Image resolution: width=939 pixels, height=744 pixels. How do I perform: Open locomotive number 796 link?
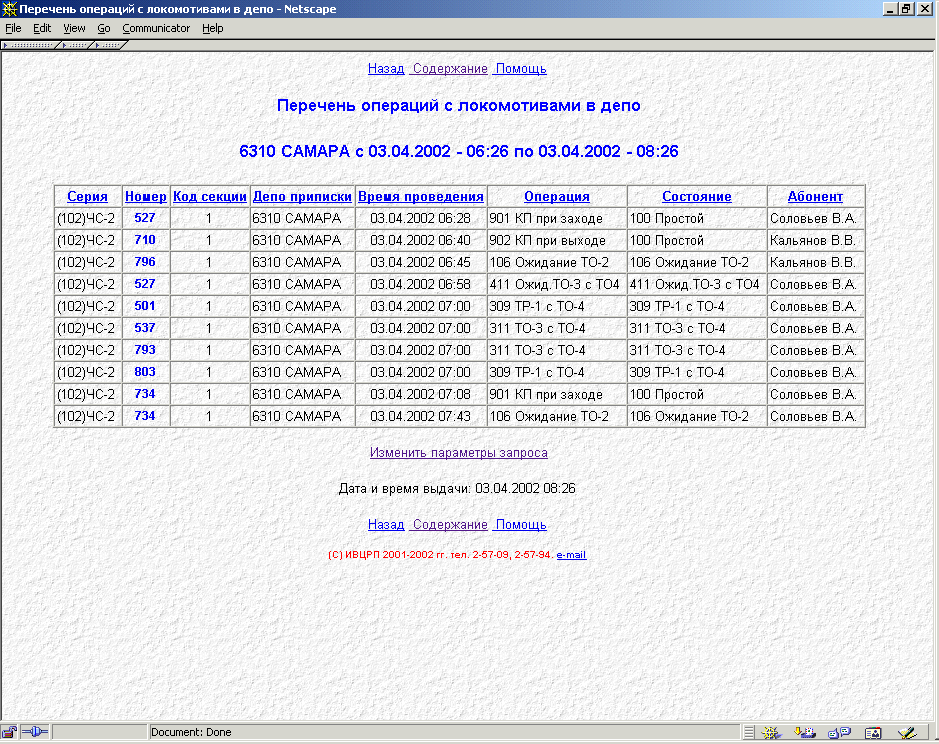[x=145, y=262]
